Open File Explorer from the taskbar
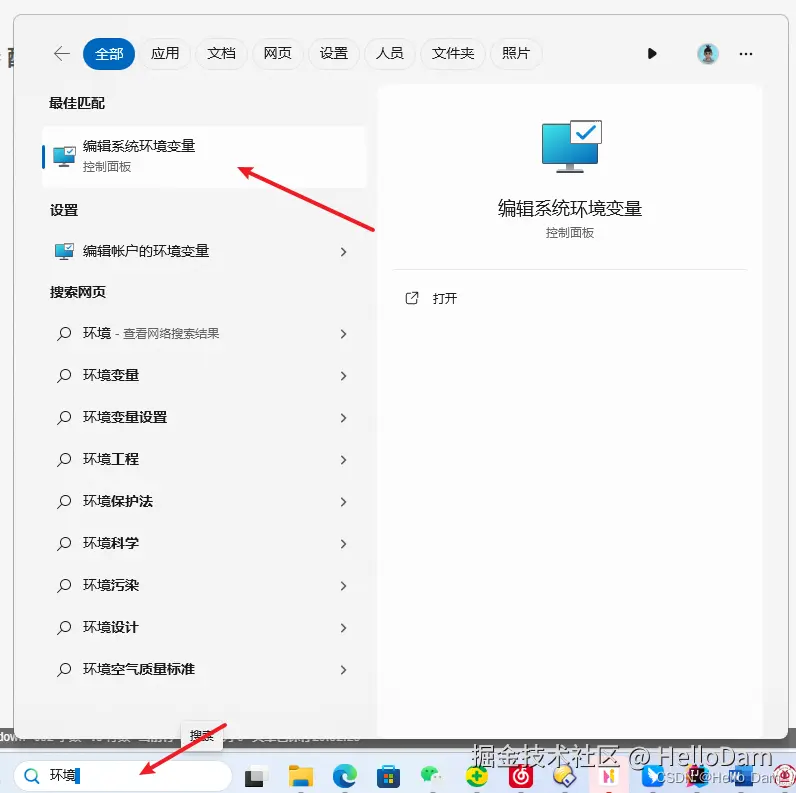Viewport: 796px width, 793px height. click(x=301, y=776)
